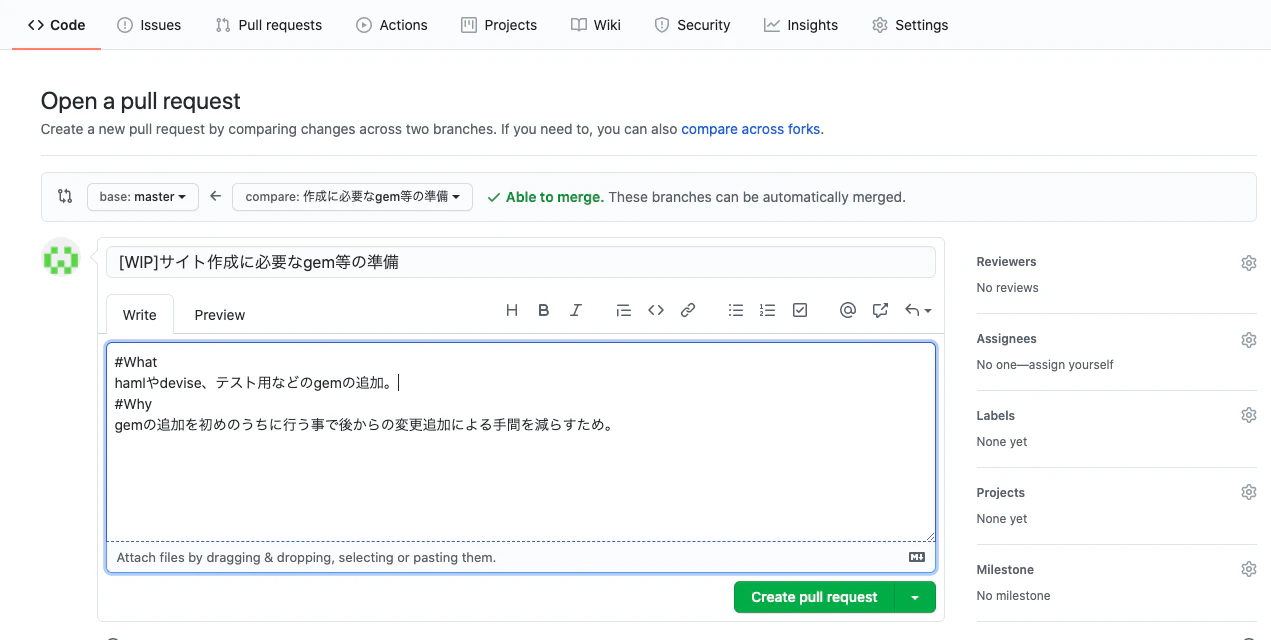Screen dimensions: 1271x640
Task: Open the Projects gear settings
Action: 1249,492
